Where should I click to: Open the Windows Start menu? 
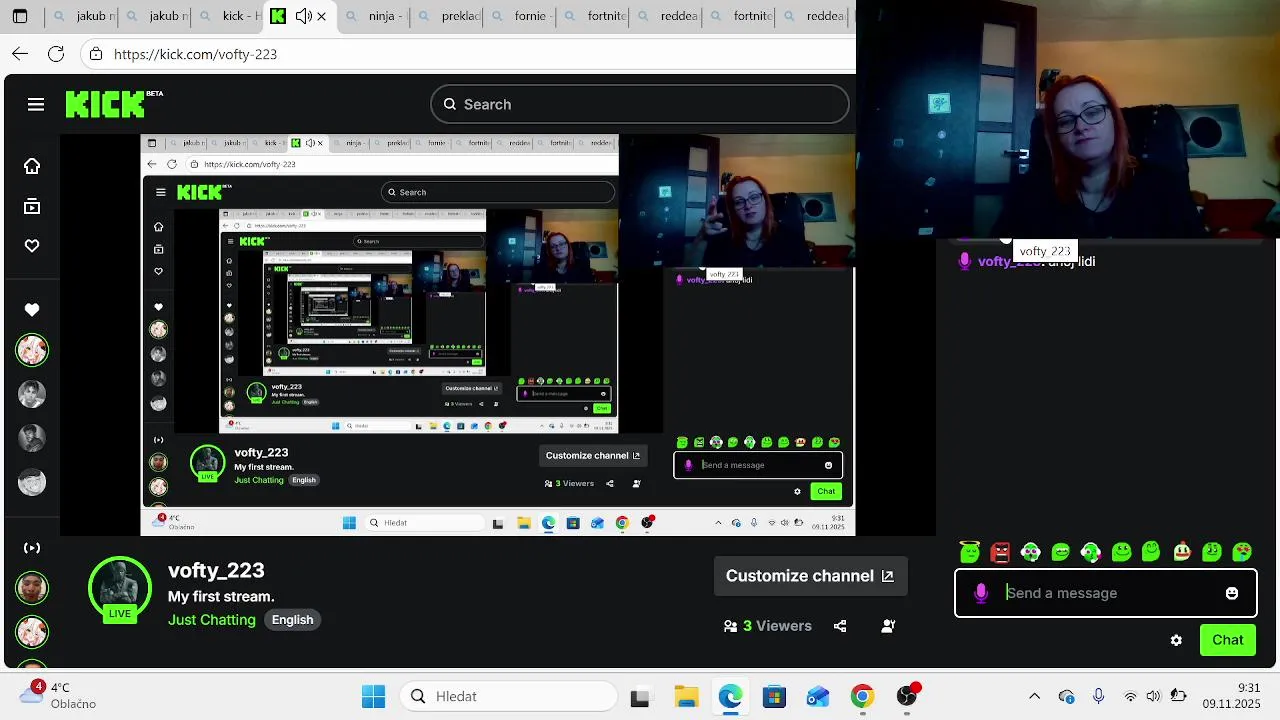[373, 696]
